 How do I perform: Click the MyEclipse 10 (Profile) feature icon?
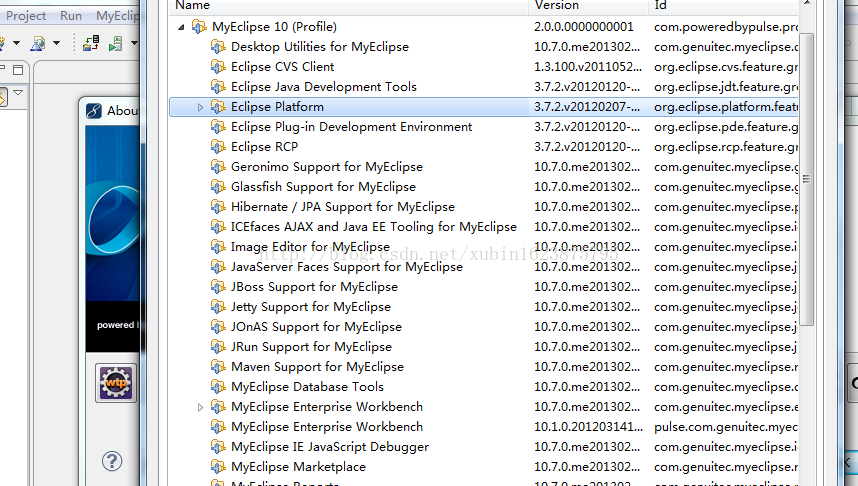pos(199,27)
